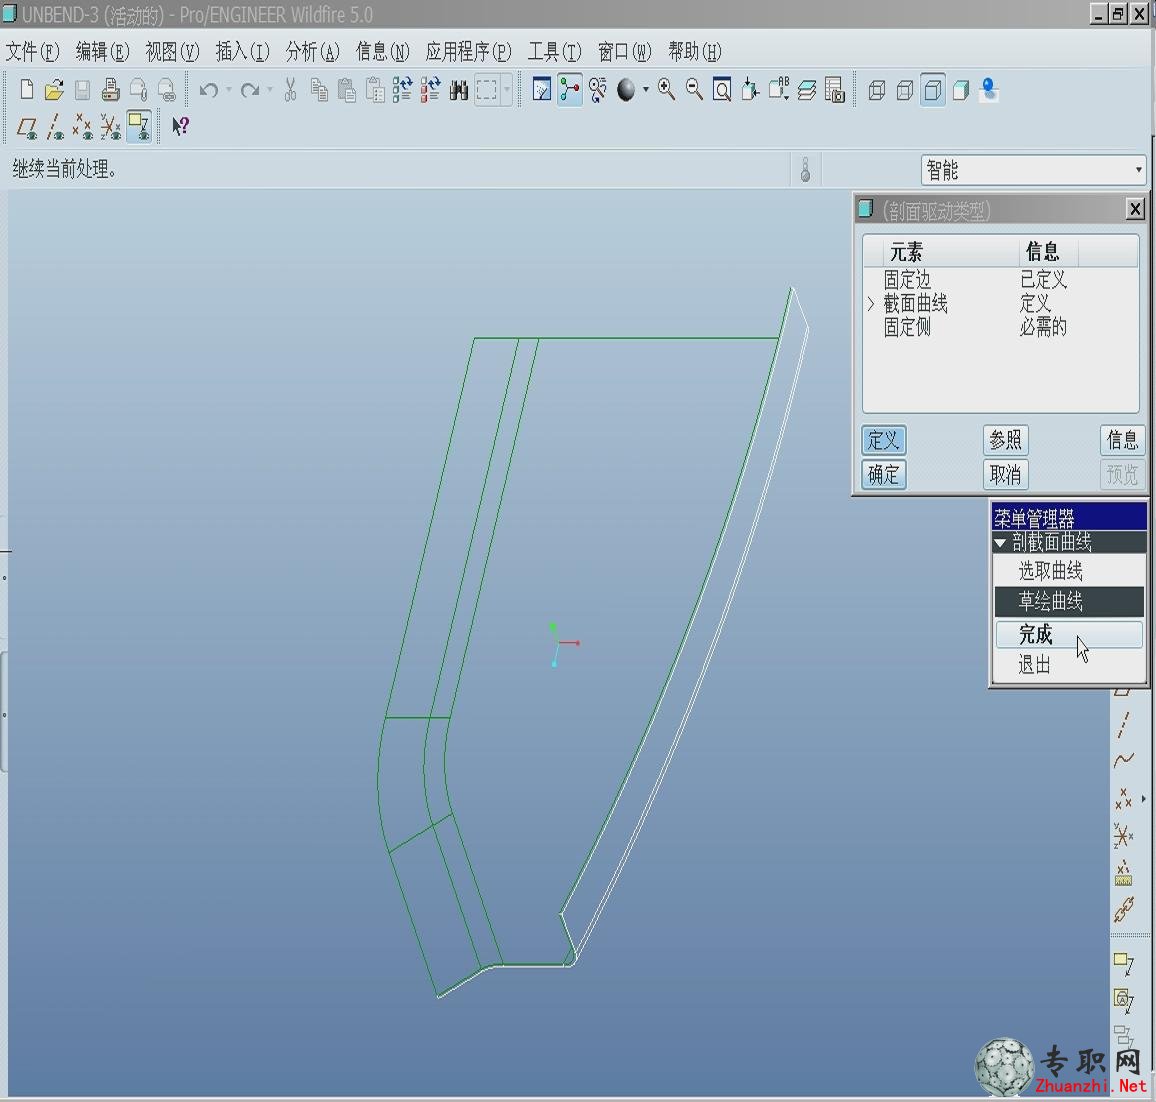The height and width of the screenshot is (1102, 1156).
Task: Open the 编辑(E) menu
Action: 102,51
